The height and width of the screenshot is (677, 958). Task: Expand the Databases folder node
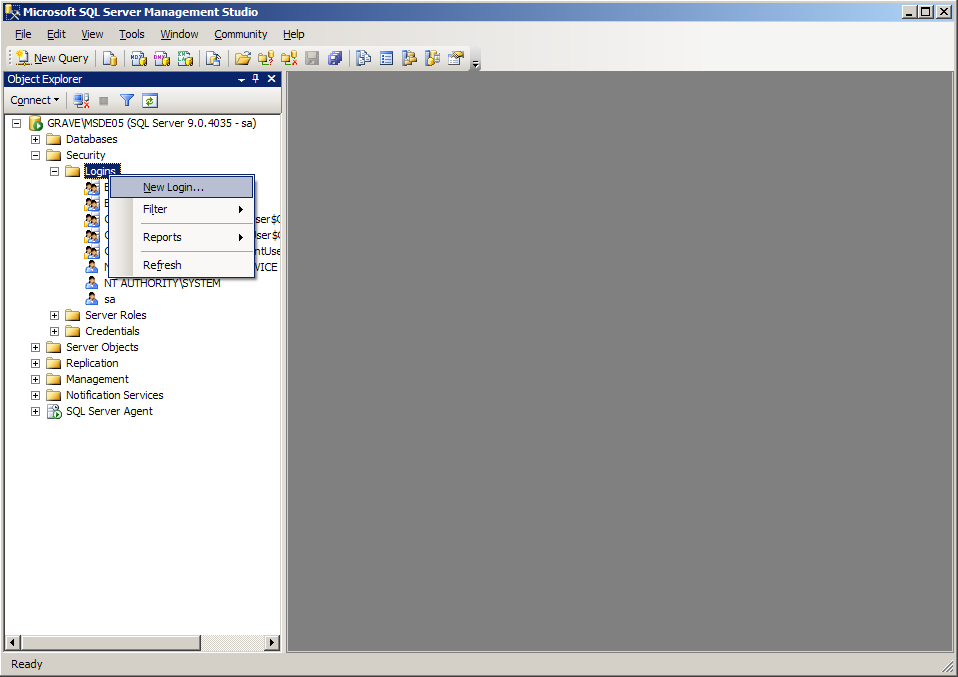36,139
